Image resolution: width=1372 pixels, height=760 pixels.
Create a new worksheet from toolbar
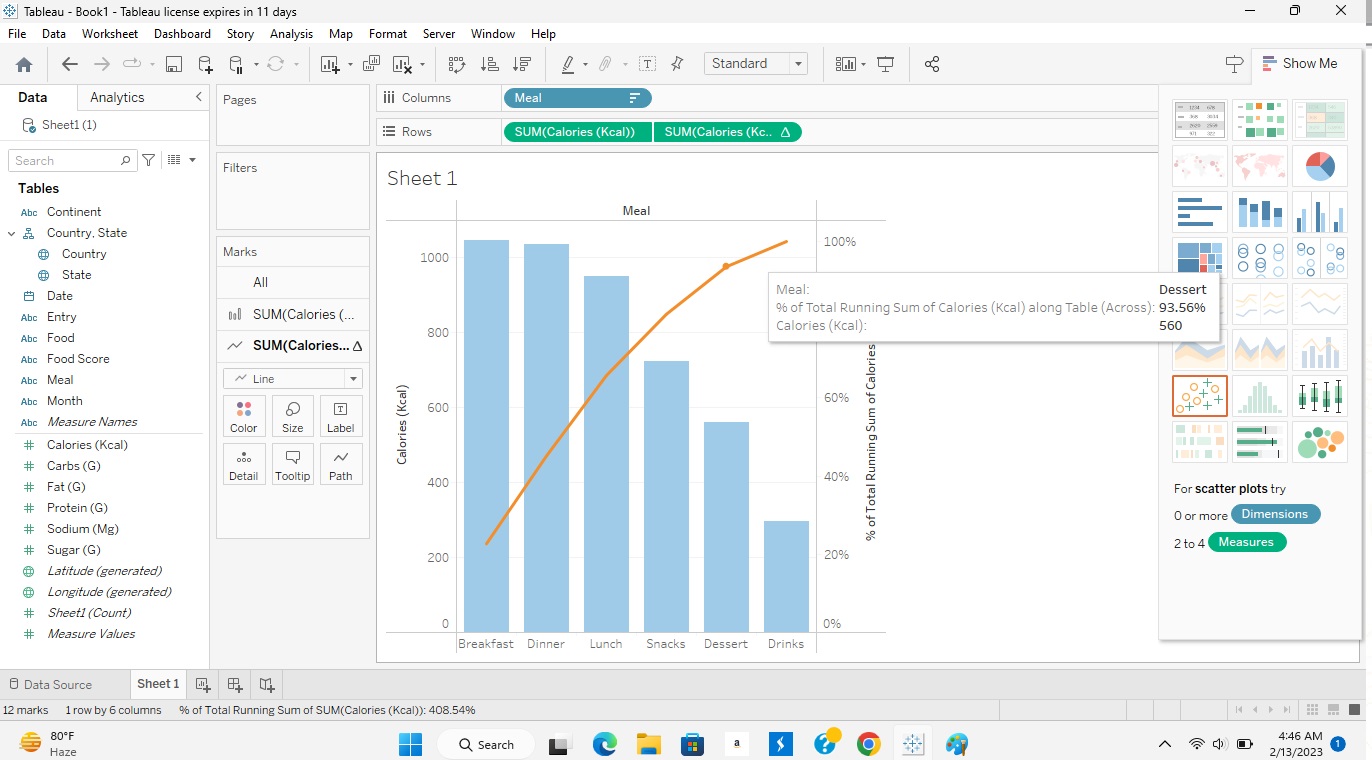point(330,64)
